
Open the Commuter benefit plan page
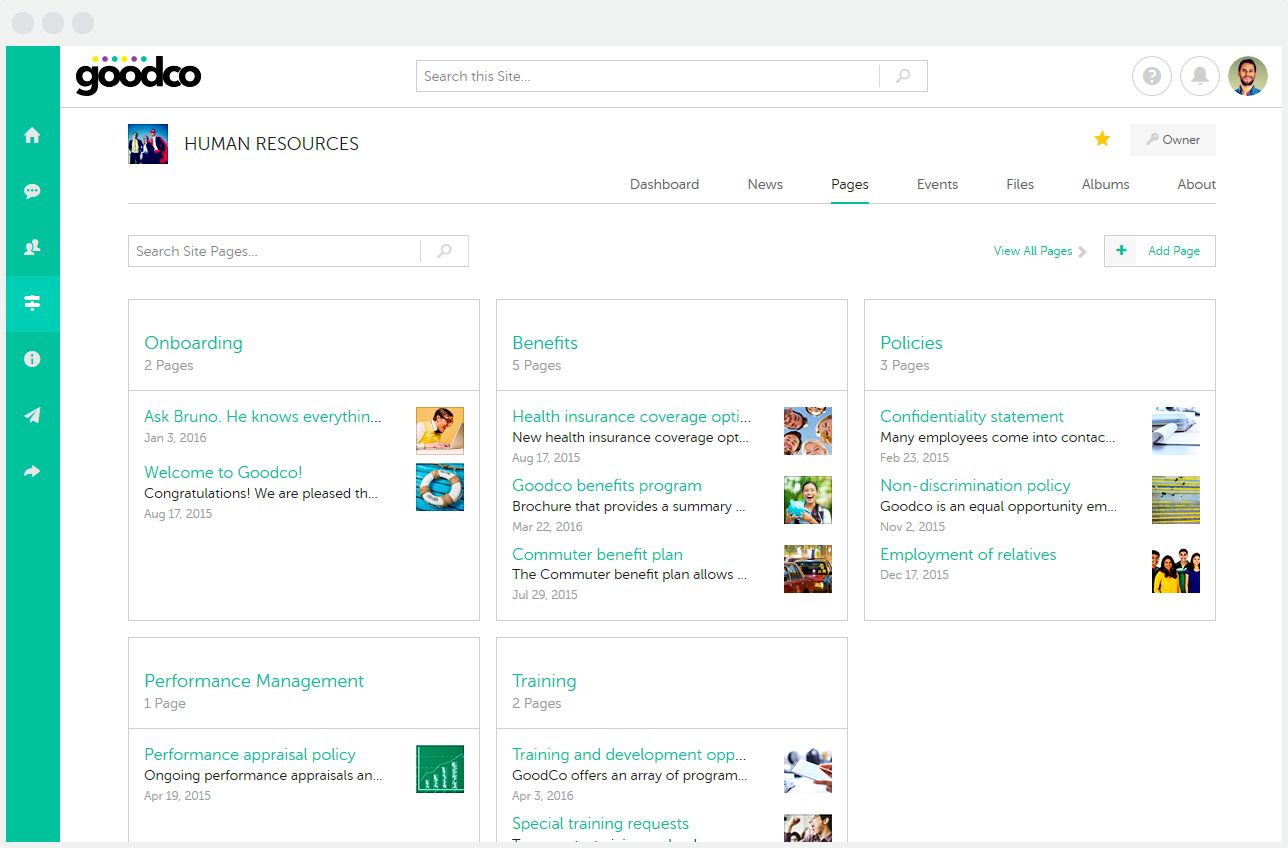(x=597, y=554)
